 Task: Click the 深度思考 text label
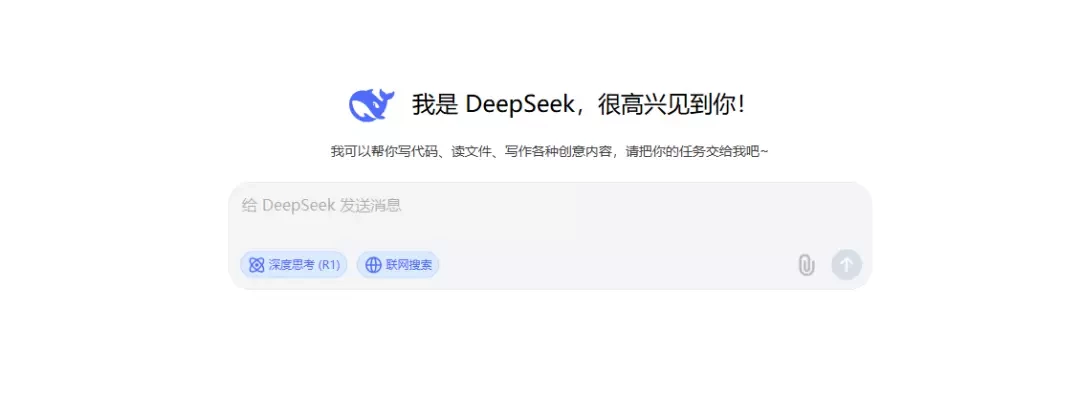point(291,265)
